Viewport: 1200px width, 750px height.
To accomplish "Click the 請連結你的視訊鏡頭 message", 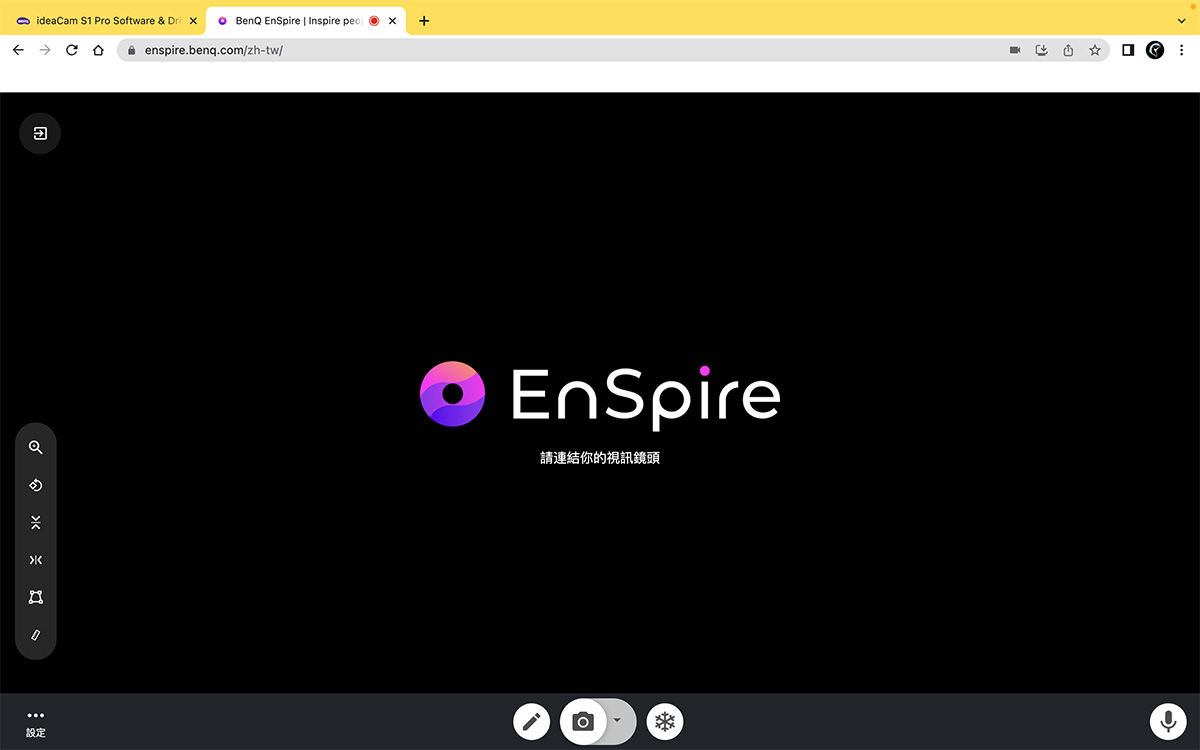I will (x=600, y=458).
